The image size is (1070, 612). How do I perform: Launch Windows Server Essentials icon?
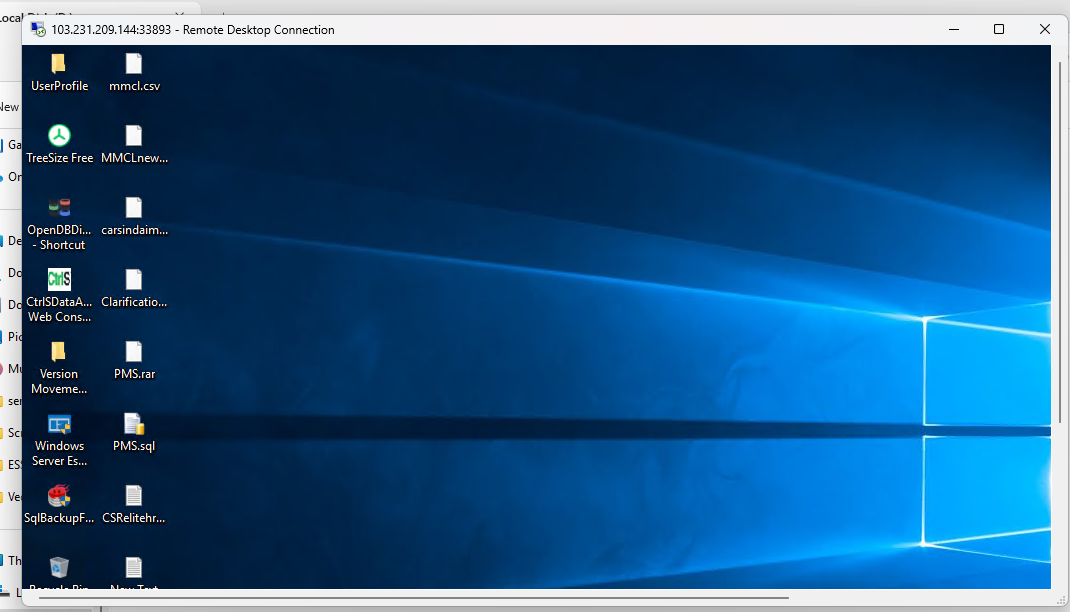59,424
